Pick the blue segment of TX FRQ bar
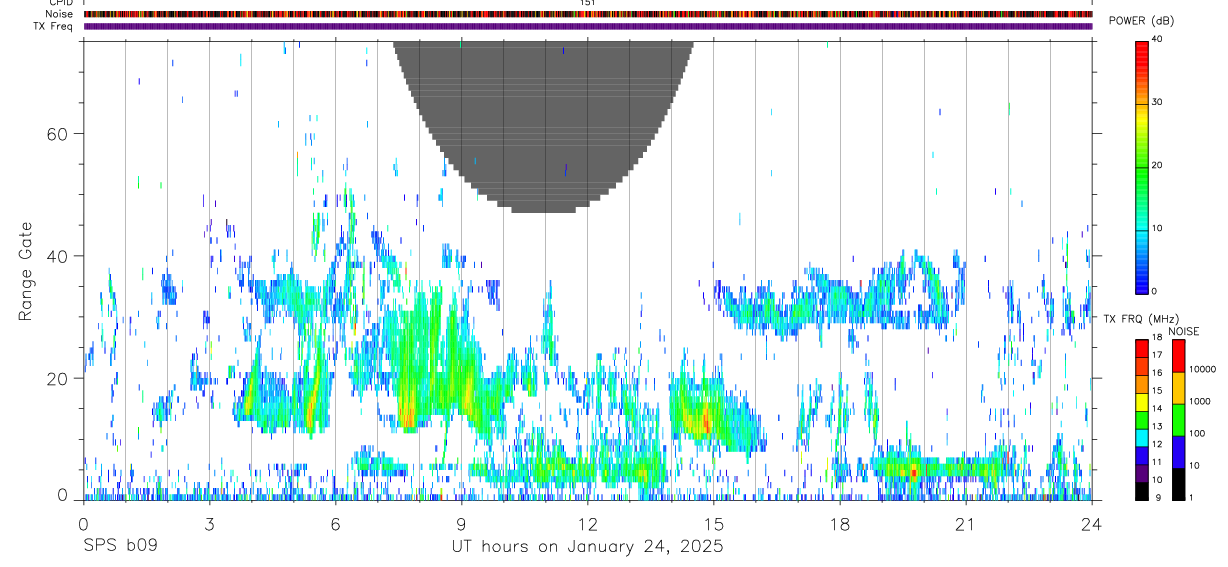Image resolution: width=1228 pixels, height=567 pixels. point(1141,455)
